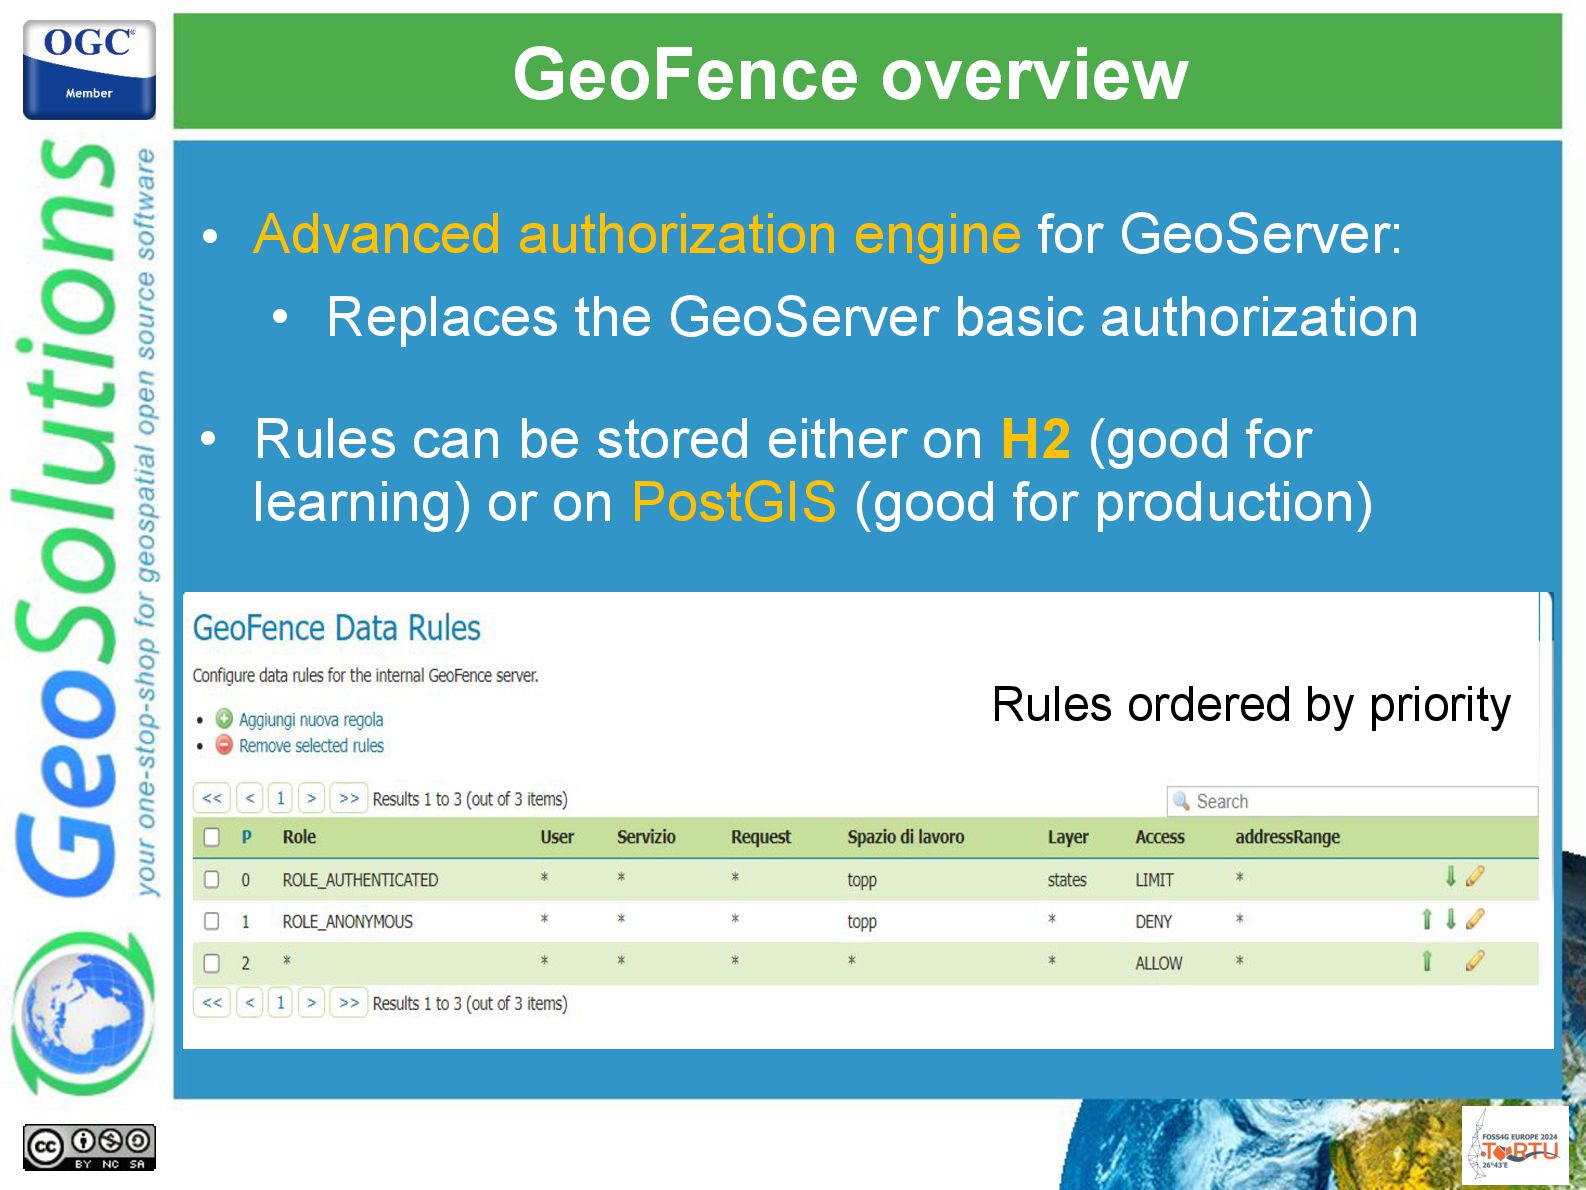Go to first page using bottom << button
Screen dimensions: 1586x1190
212,1002
